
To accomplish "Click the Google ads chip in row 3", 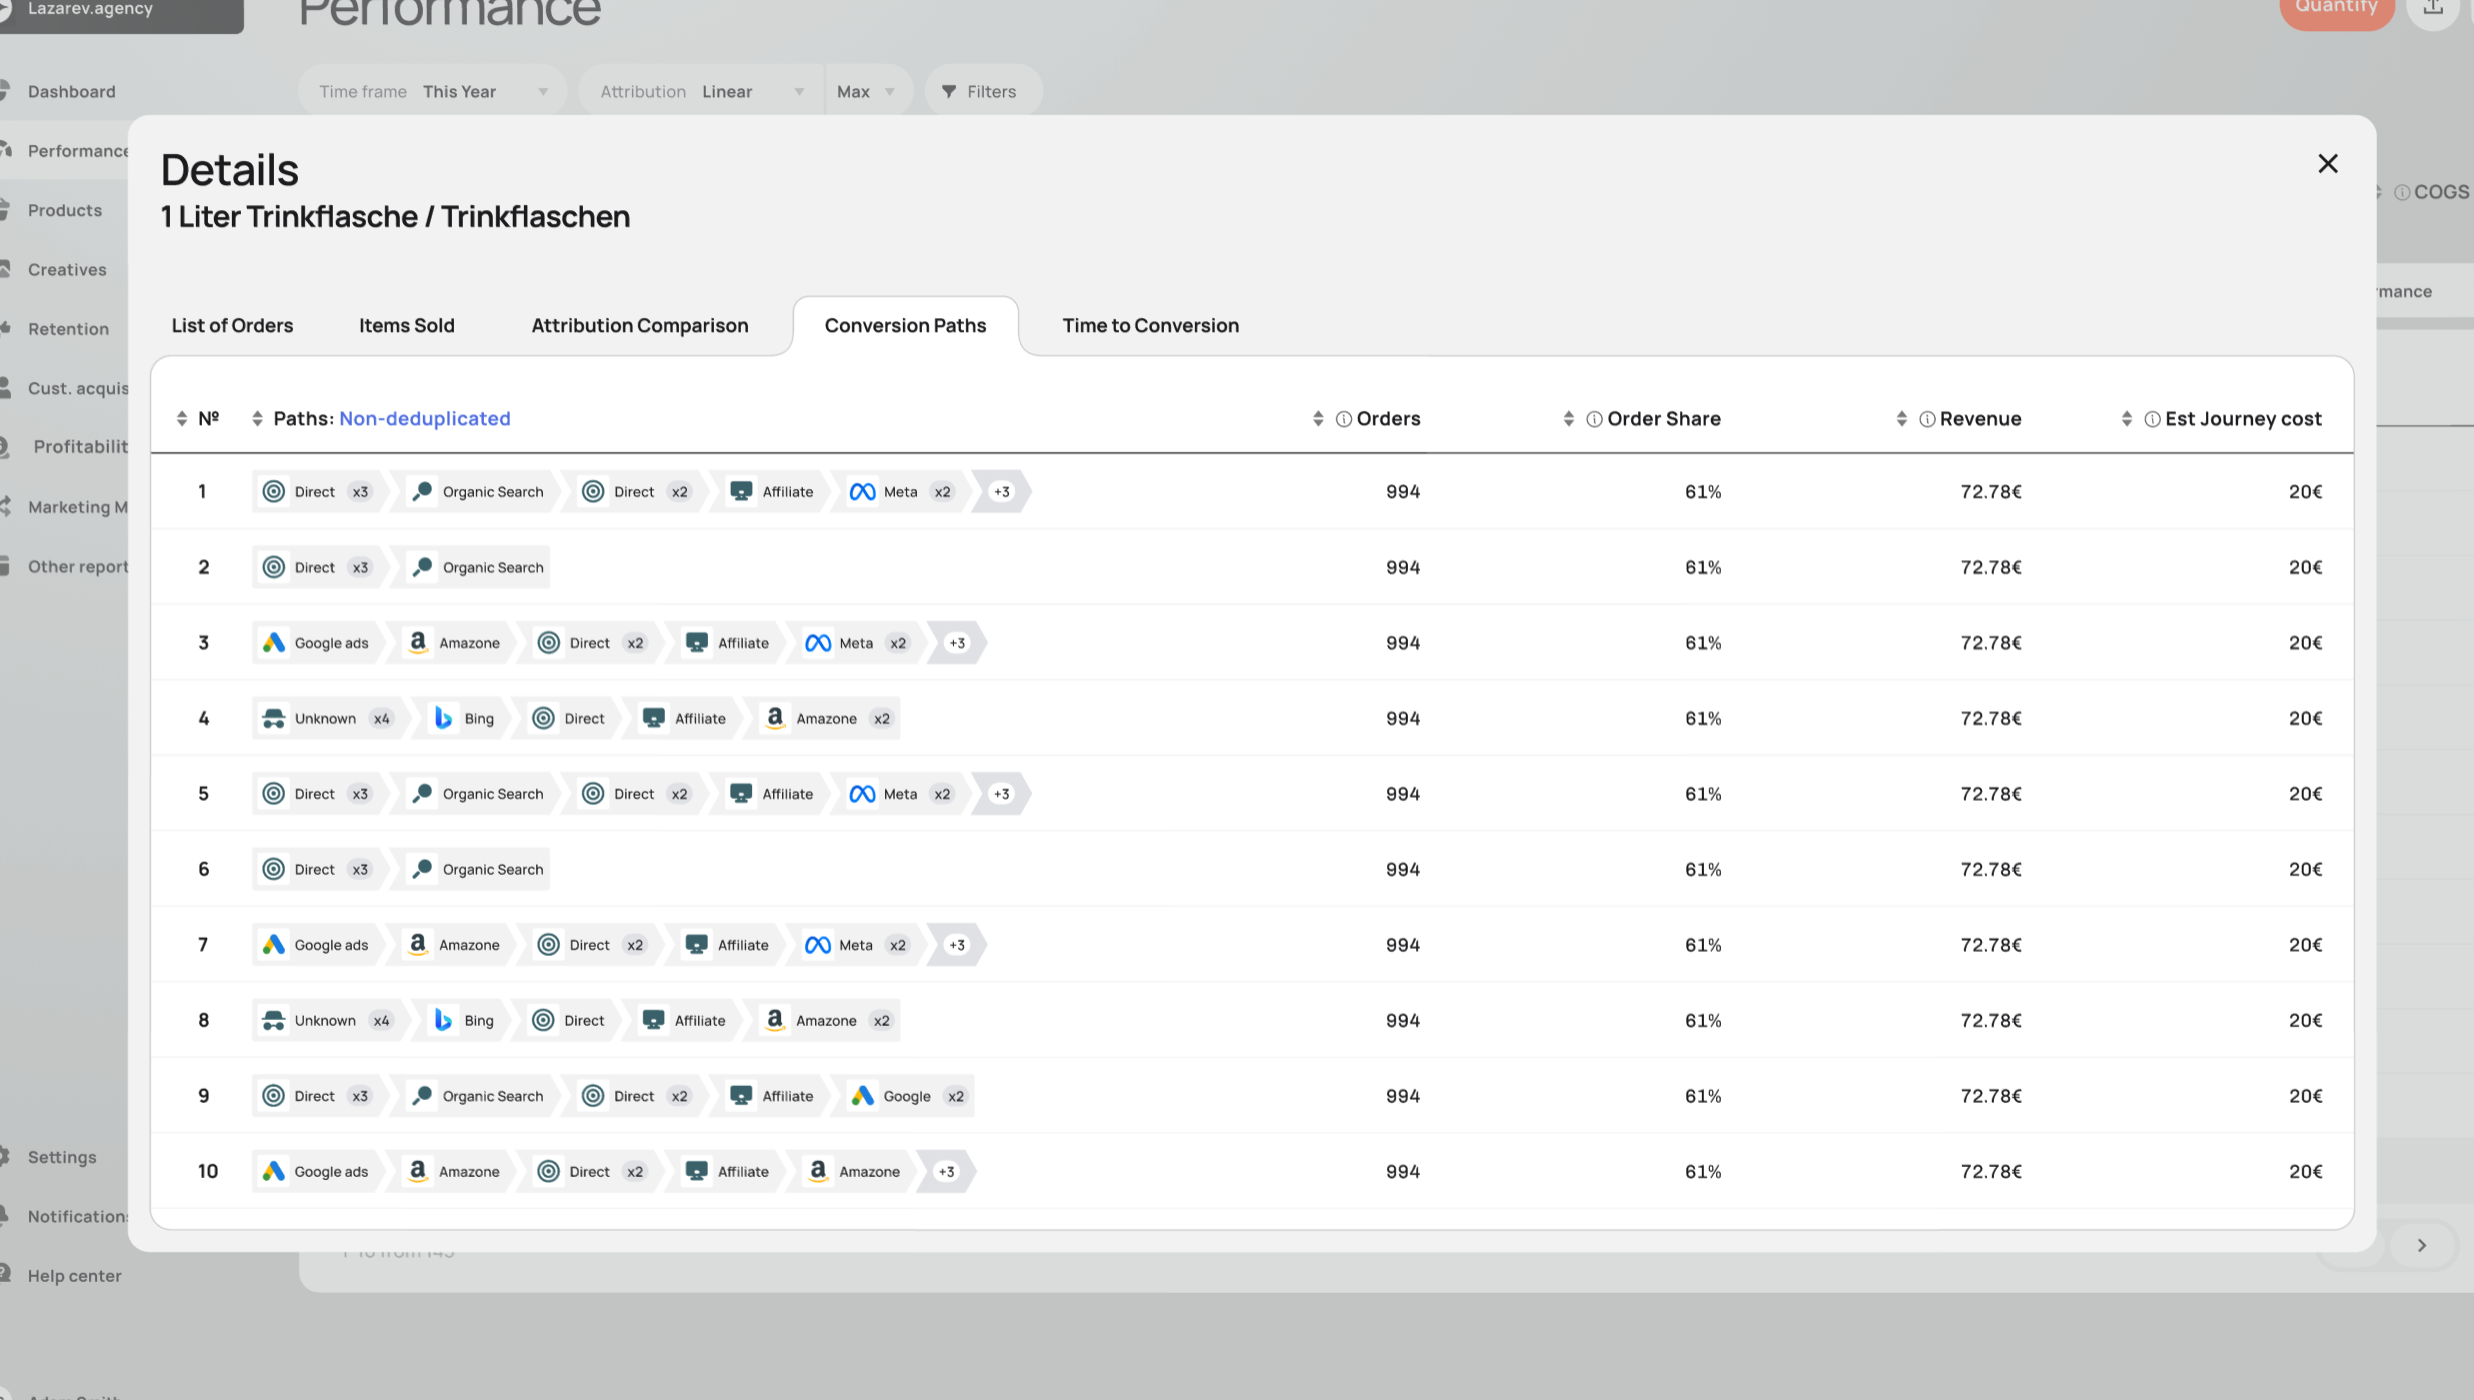I will pos(316,643).
